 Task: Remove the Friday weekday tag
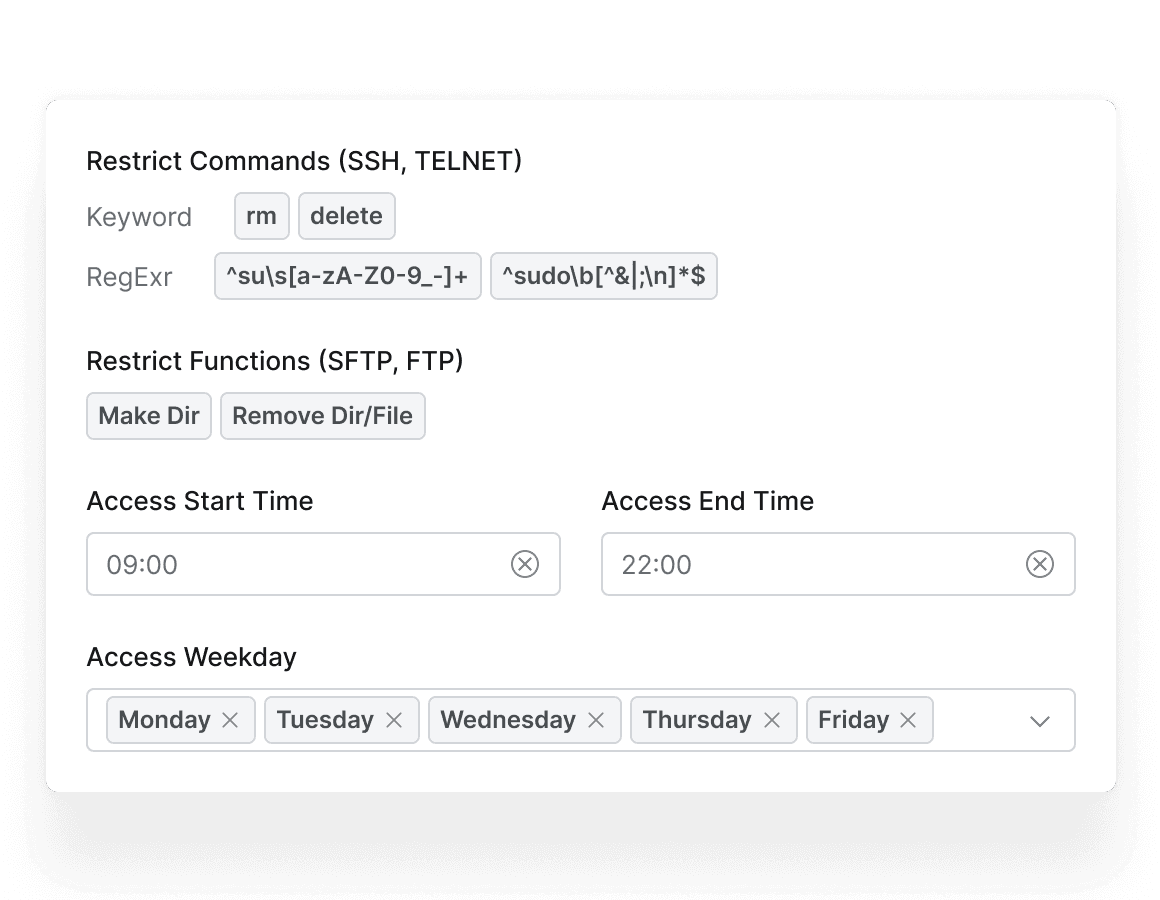pos(908,720)
